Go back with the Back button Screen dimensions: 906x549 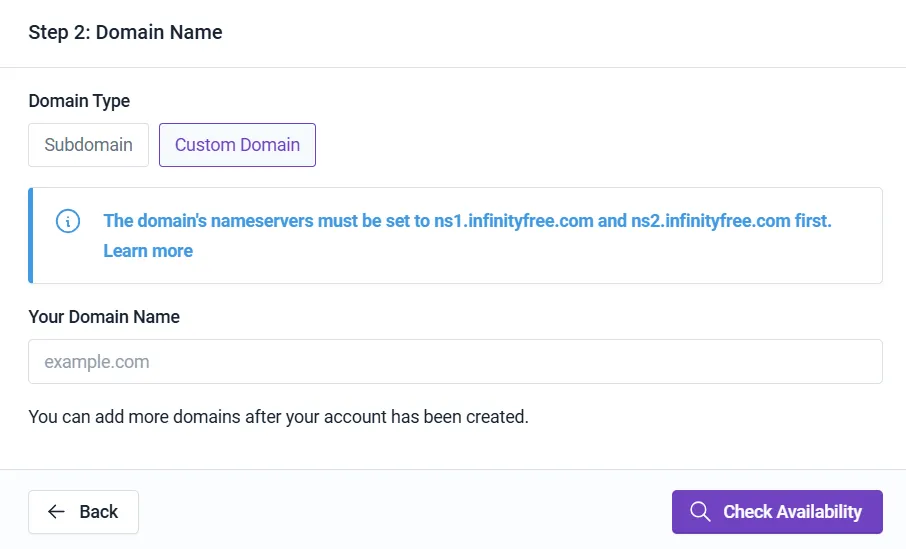point(83,512)
